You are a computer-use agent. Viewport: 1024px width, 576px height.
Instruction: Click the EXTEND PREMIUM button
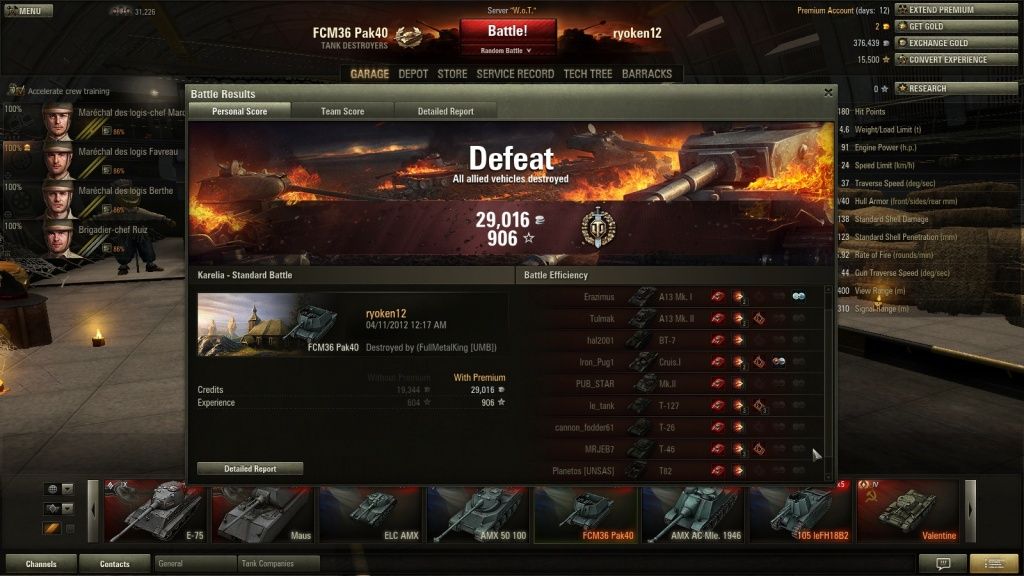coord(956,10)
